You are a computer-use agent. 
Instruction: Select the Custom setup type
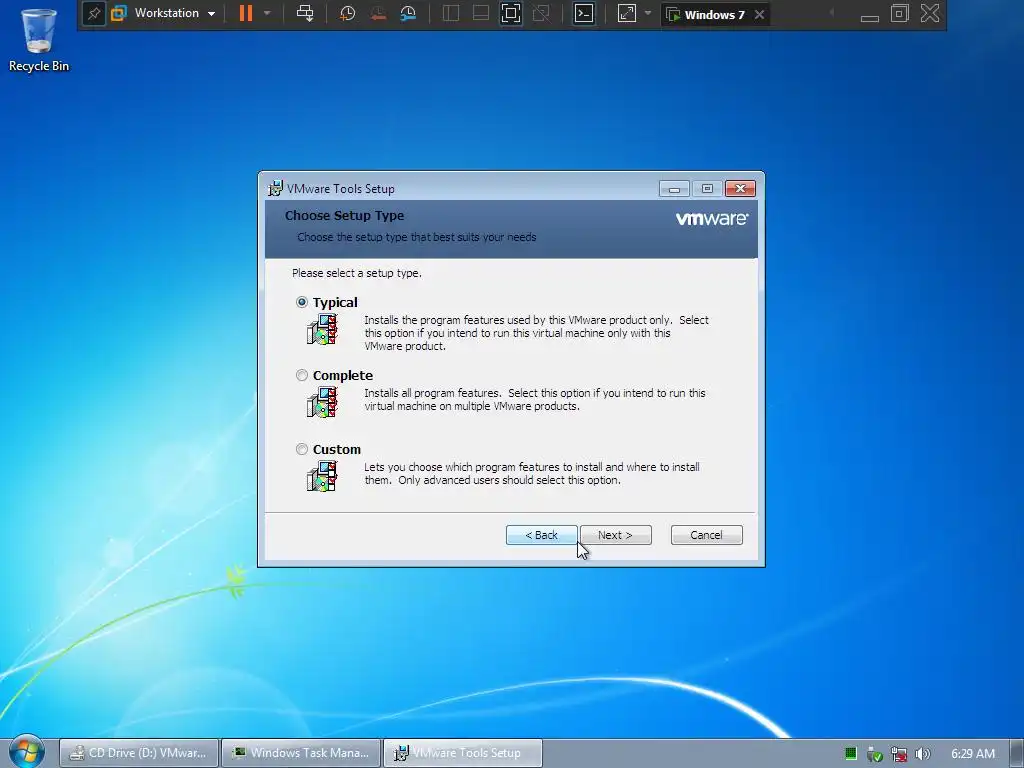point(302,449)
